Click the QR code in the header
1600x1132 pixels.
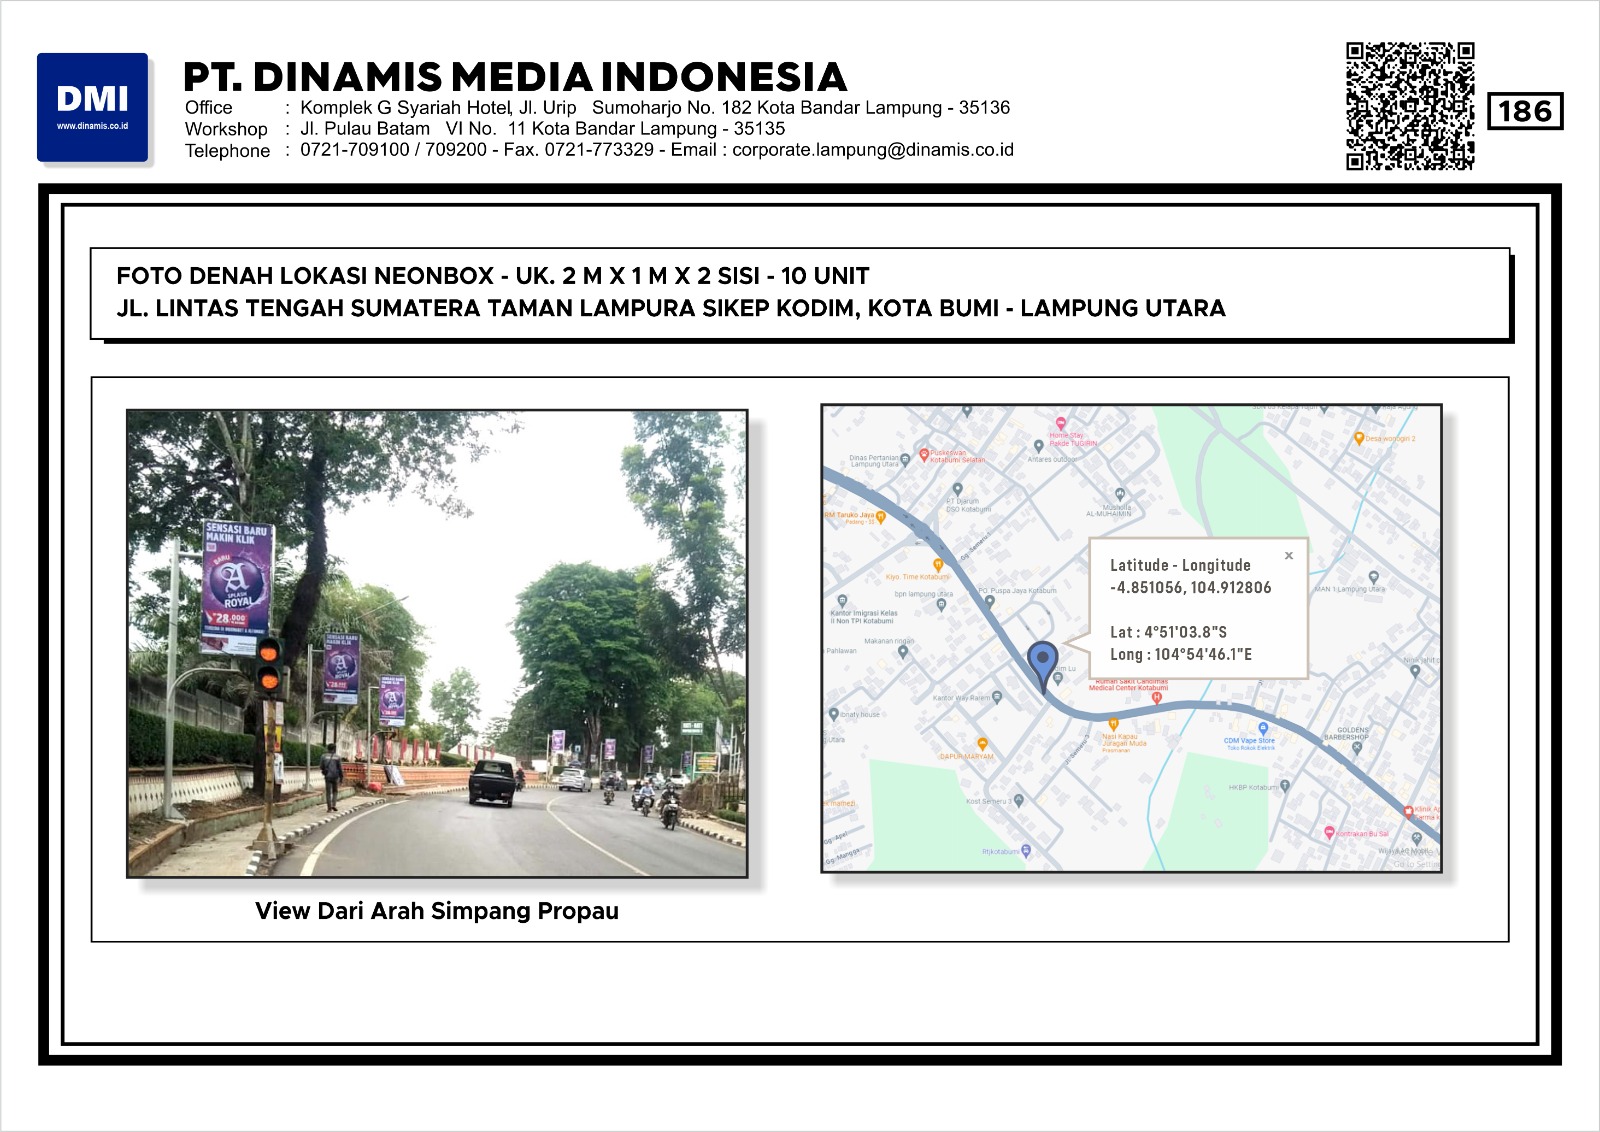pos(1410,106)
